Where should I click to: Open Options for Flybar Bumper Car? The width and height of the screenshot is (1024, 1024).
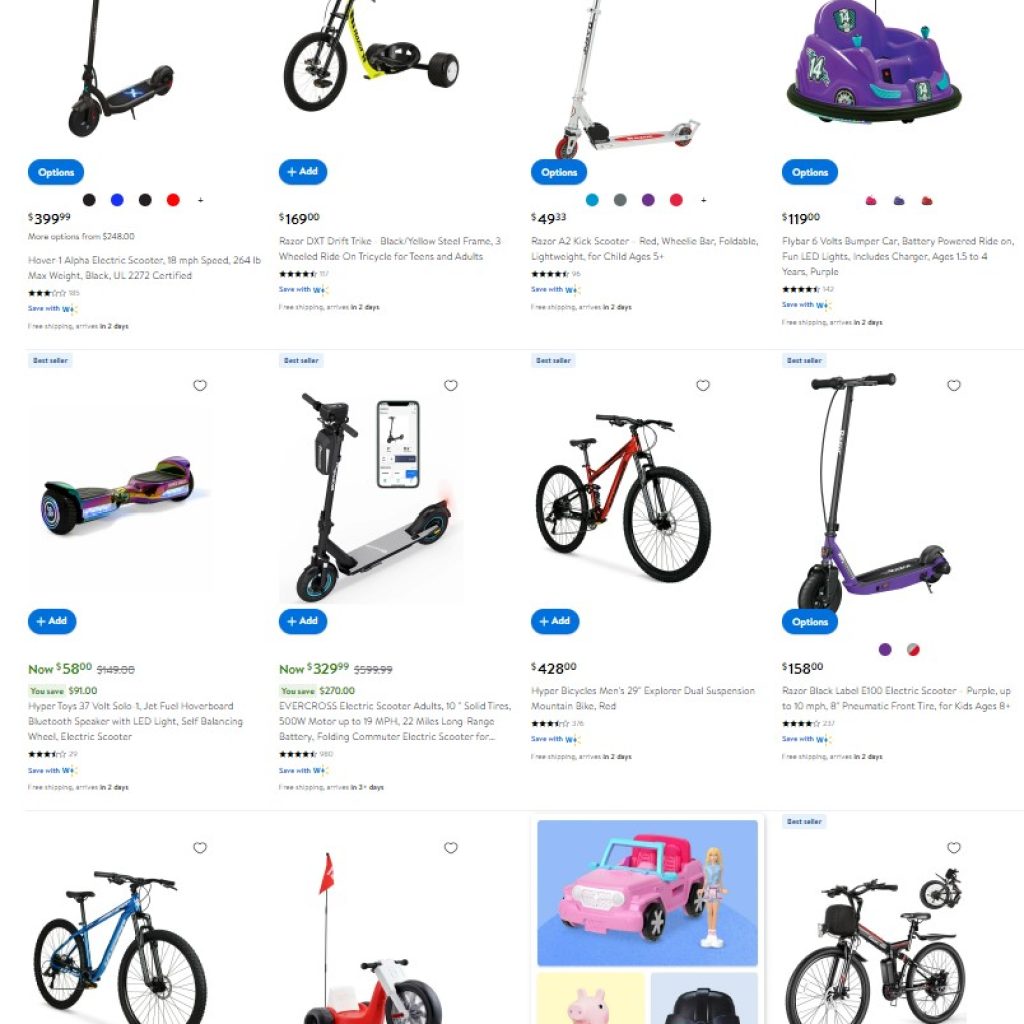point(810,172)
